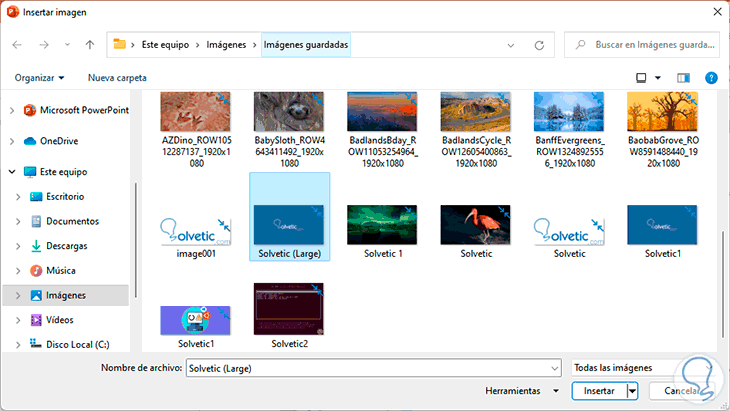Click the search box in Imágenes guardadas
Viewport: 730px width, 411px height.
click(x=642, y=45)
